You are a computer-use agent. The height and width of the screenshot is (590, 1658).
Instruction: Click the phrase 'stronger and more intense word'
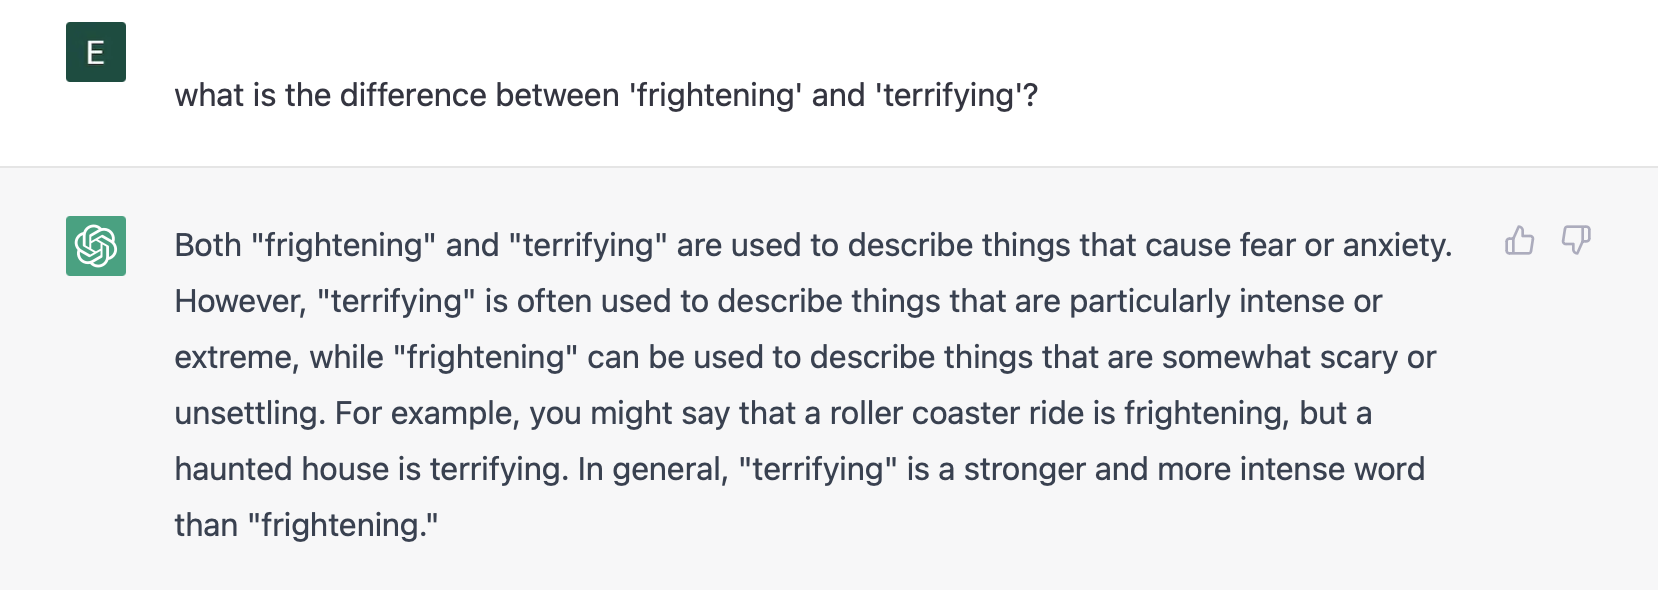tap(1194, 469)
